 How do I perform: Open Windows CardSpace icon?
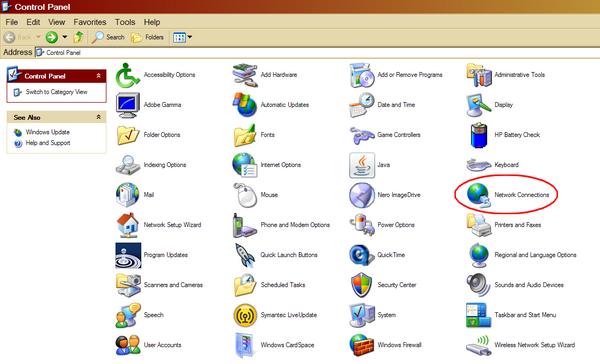point(245,345)
